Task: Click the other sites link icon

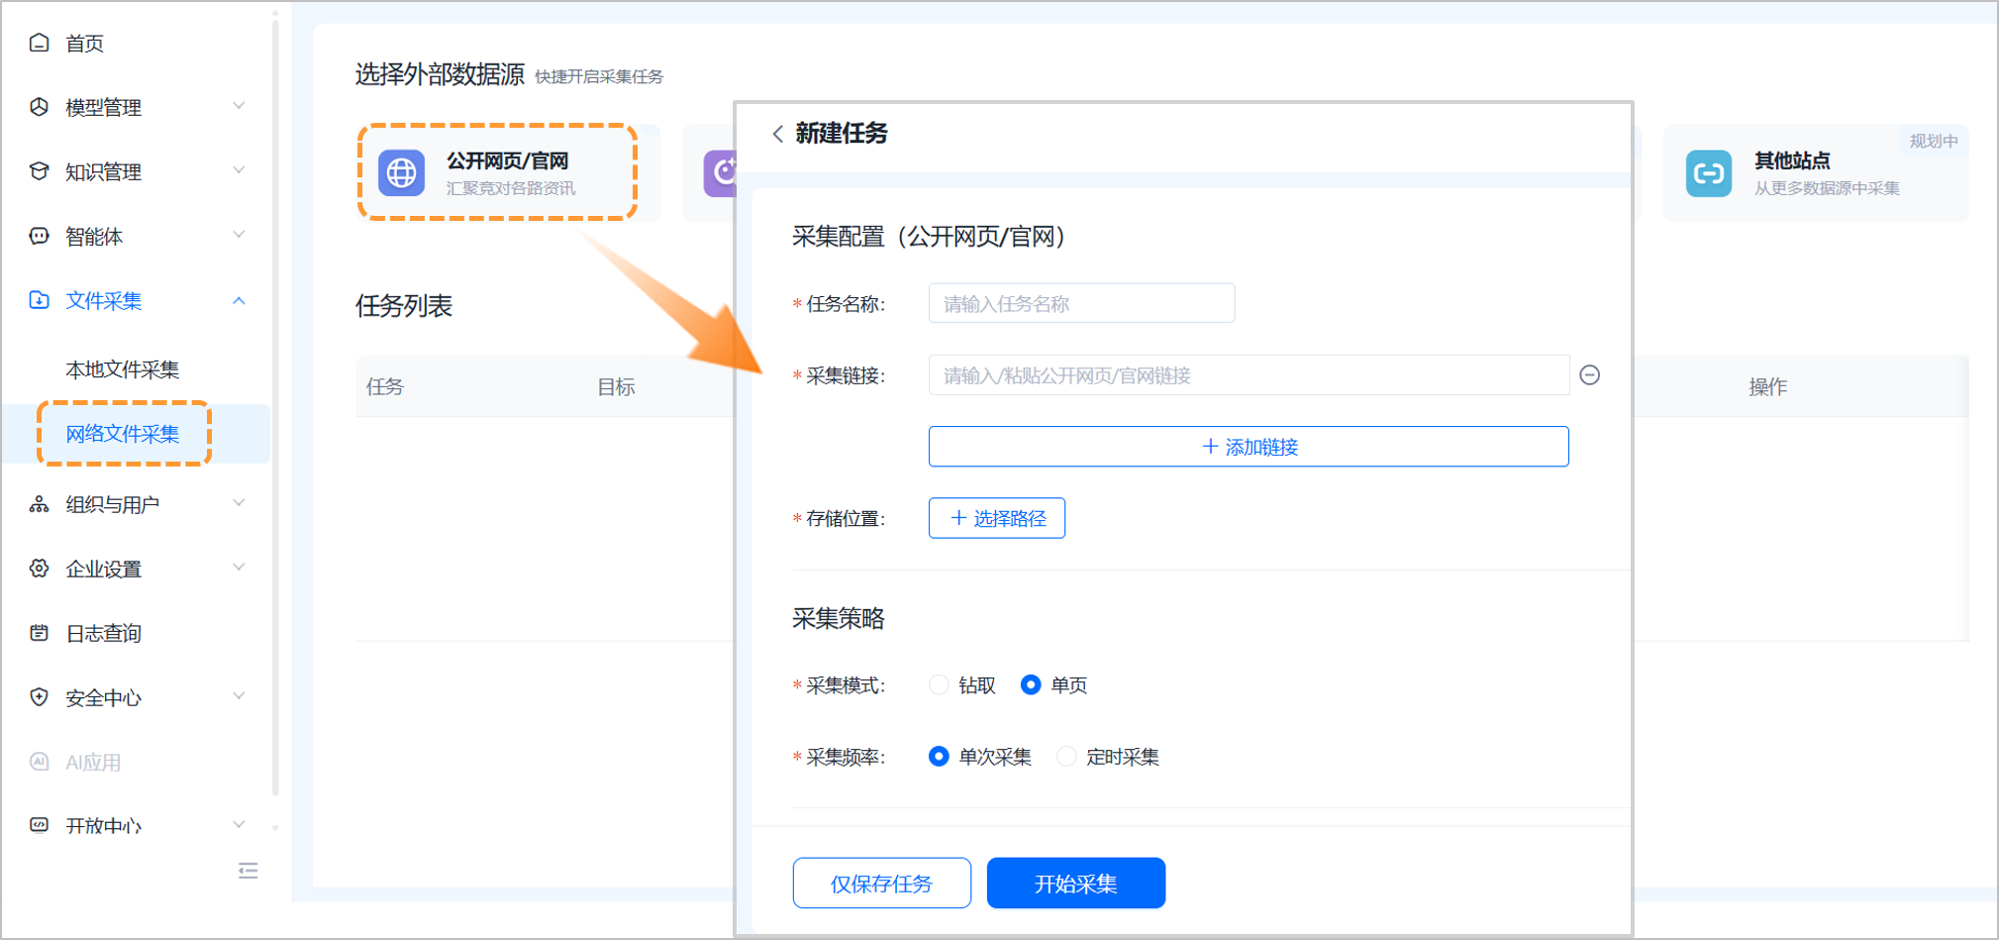Action: [x=1708, y=173]
